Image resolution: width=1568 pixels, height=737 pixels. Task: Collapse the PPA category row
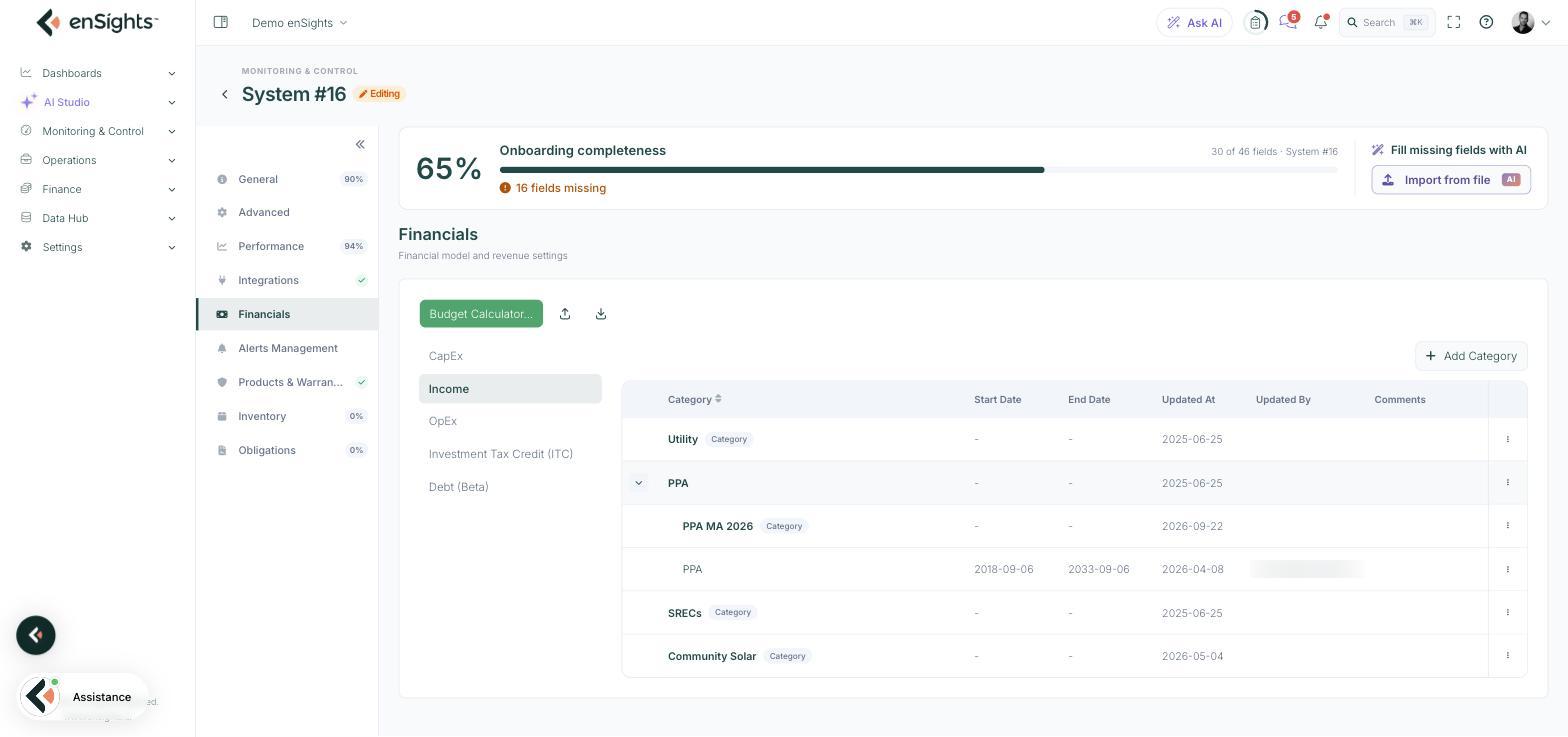coord(639,483)
